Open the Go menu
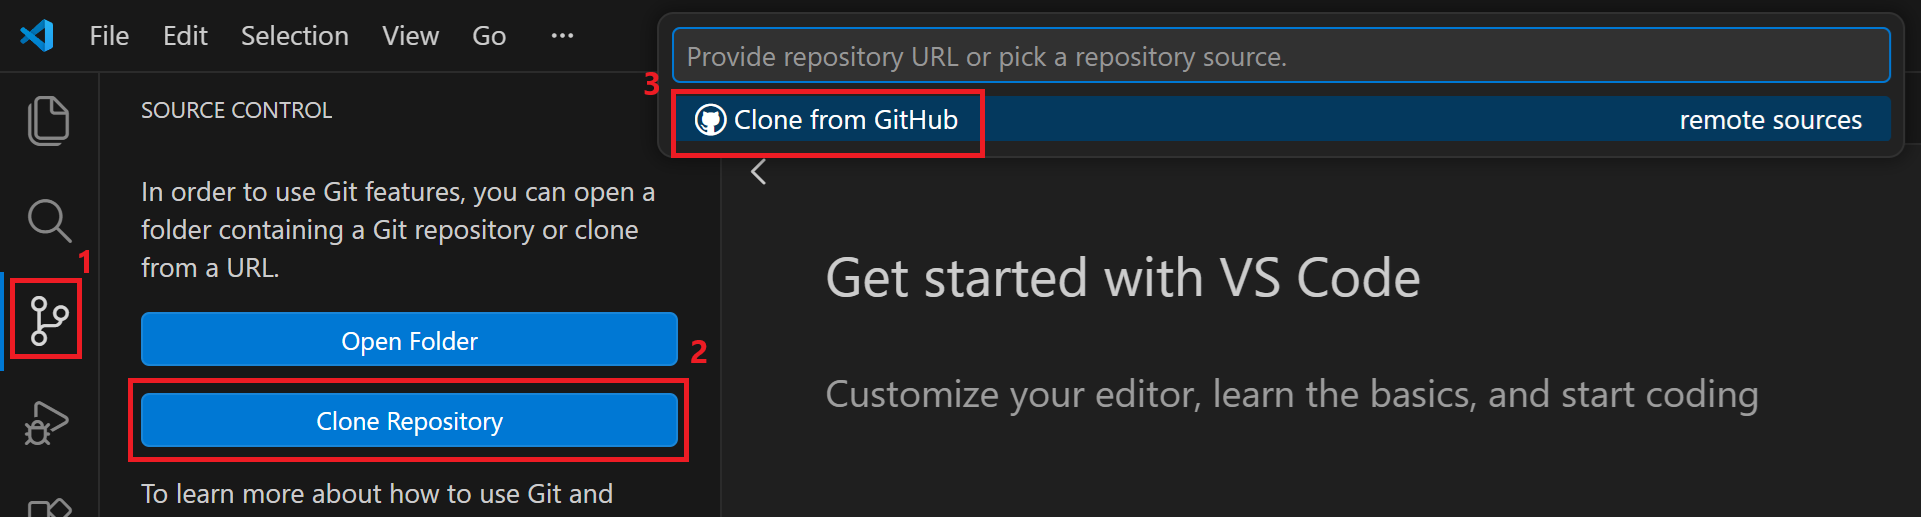Viewport: 1921px width, 517px height. coord(489,36)
